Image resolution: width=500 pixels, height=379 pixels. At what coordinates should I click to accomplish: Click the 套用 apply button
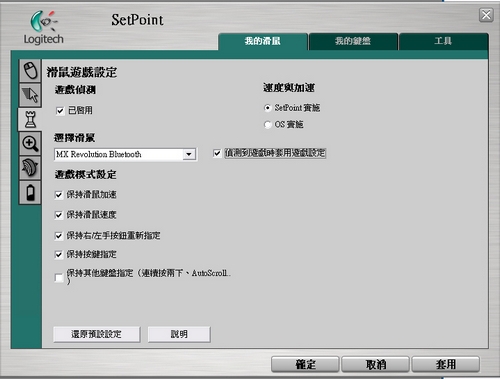446,364
